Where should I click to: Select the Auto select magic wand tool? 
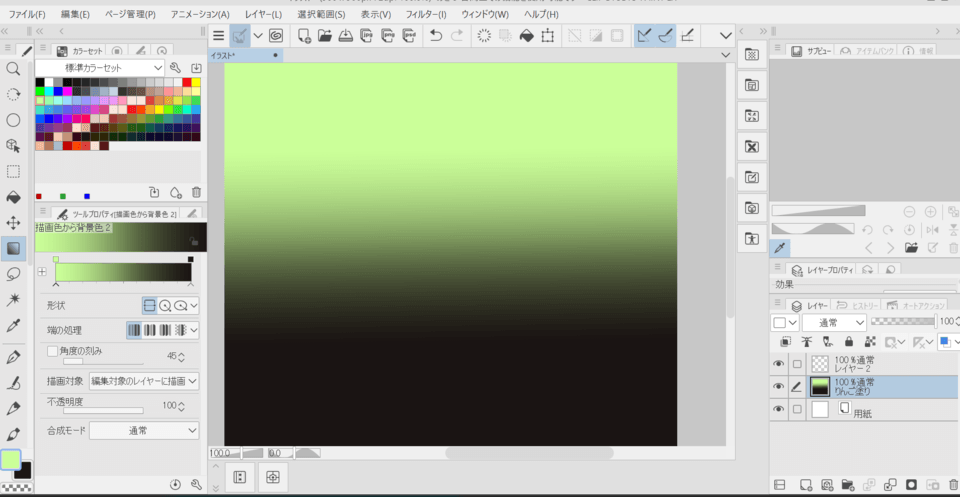(13, 299)
